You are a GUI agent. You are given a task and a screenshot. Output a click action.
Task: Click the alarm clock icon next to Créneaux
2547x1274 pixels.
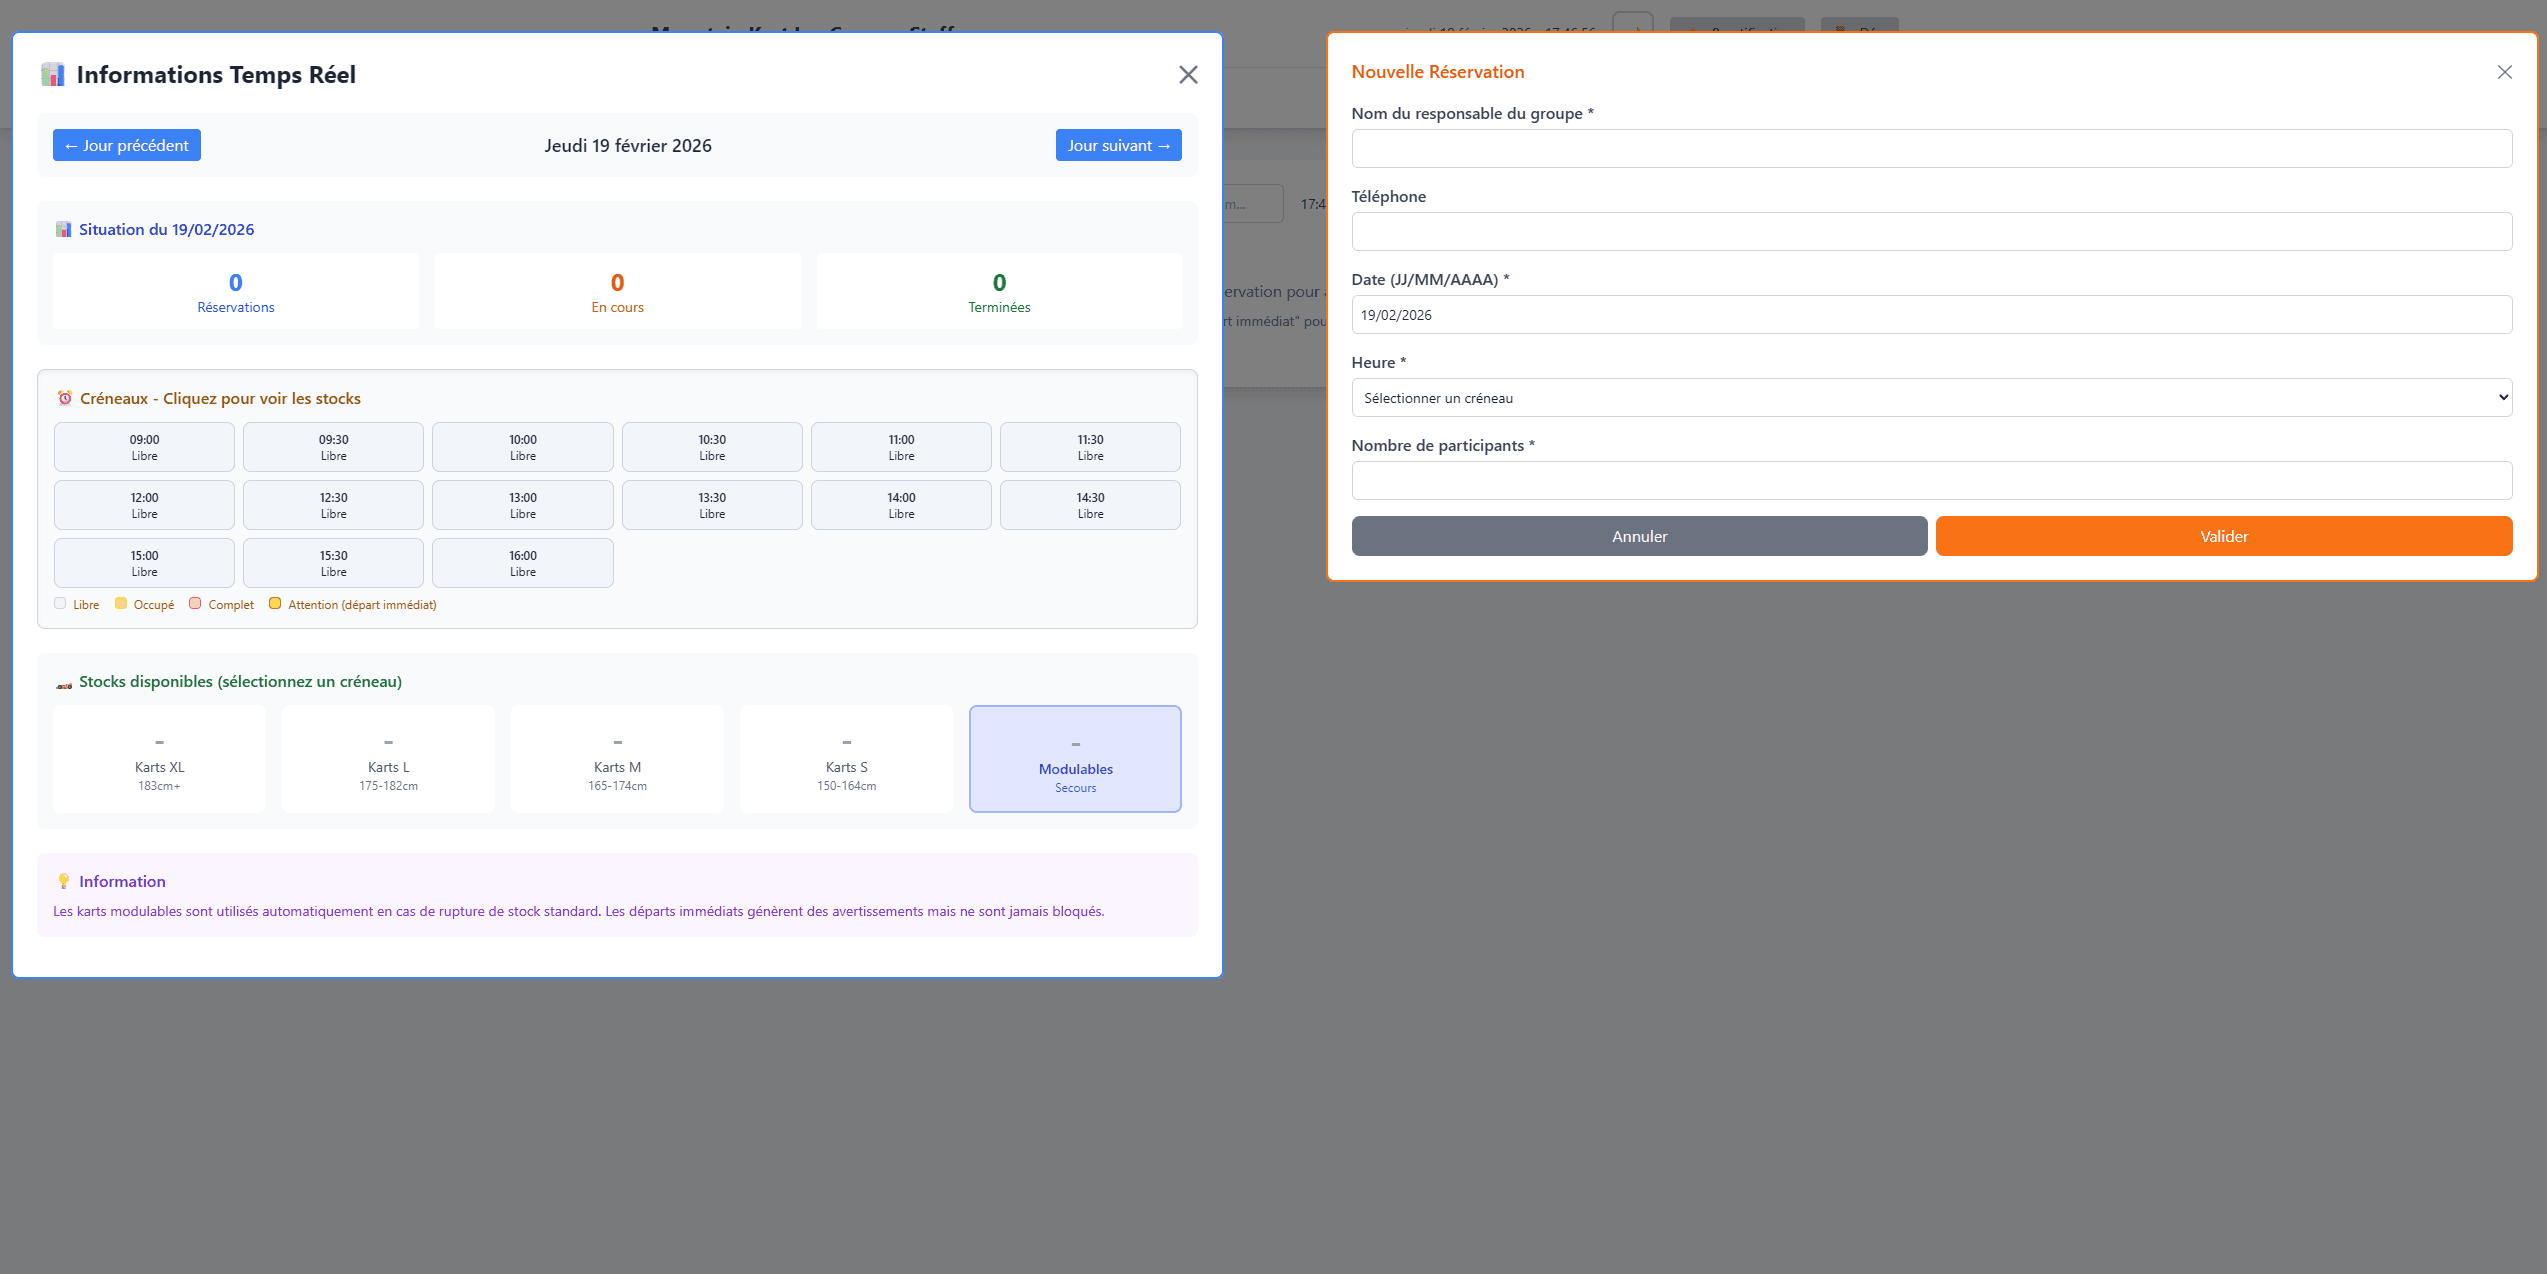pos(65,398)
